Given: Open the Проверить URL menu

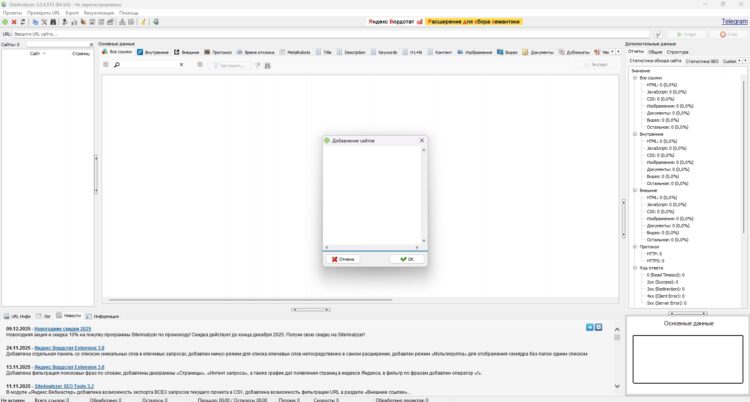Looking at the screenshot, I should [x=44, y=13].
